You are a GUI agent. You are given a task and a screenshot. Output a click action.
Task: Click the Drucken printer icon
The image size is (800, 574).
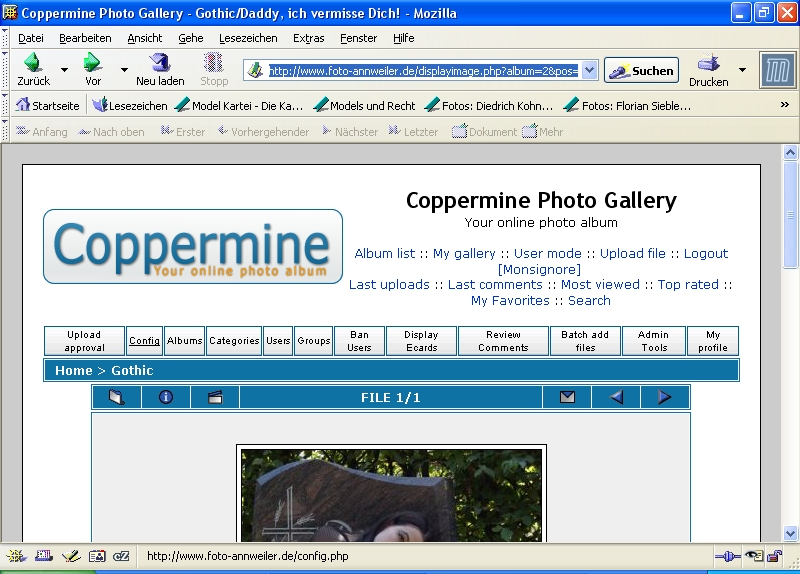pyautogui.click(x=709, y=63)
